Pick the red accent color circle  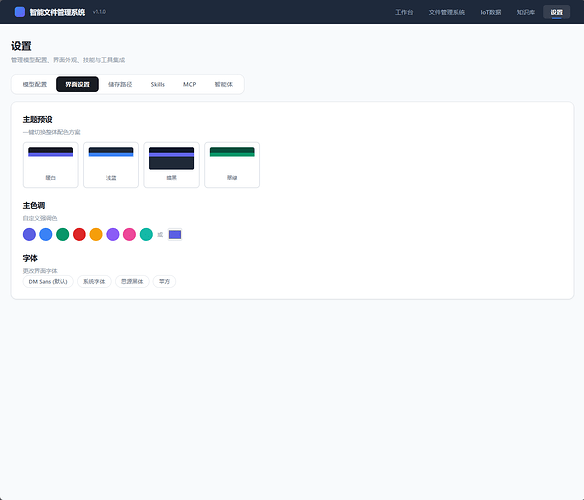79,234
